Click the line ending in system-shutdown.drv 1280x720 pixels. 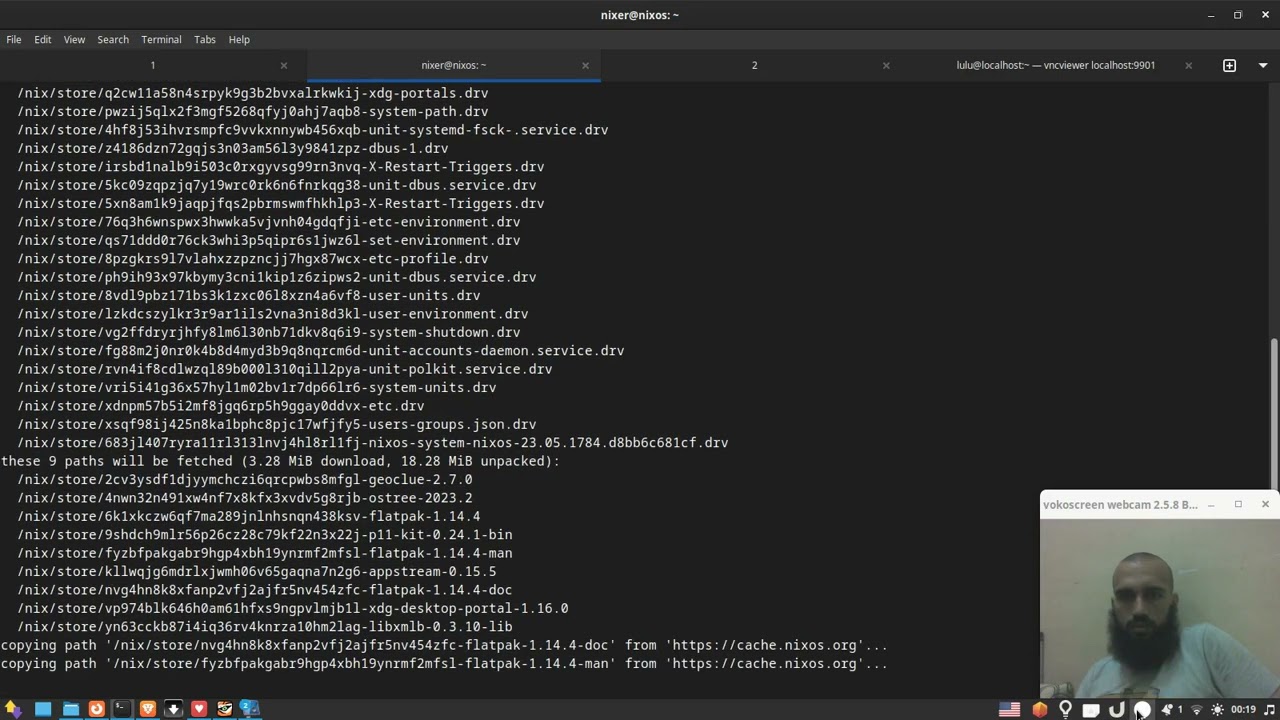tap(269, 332)
